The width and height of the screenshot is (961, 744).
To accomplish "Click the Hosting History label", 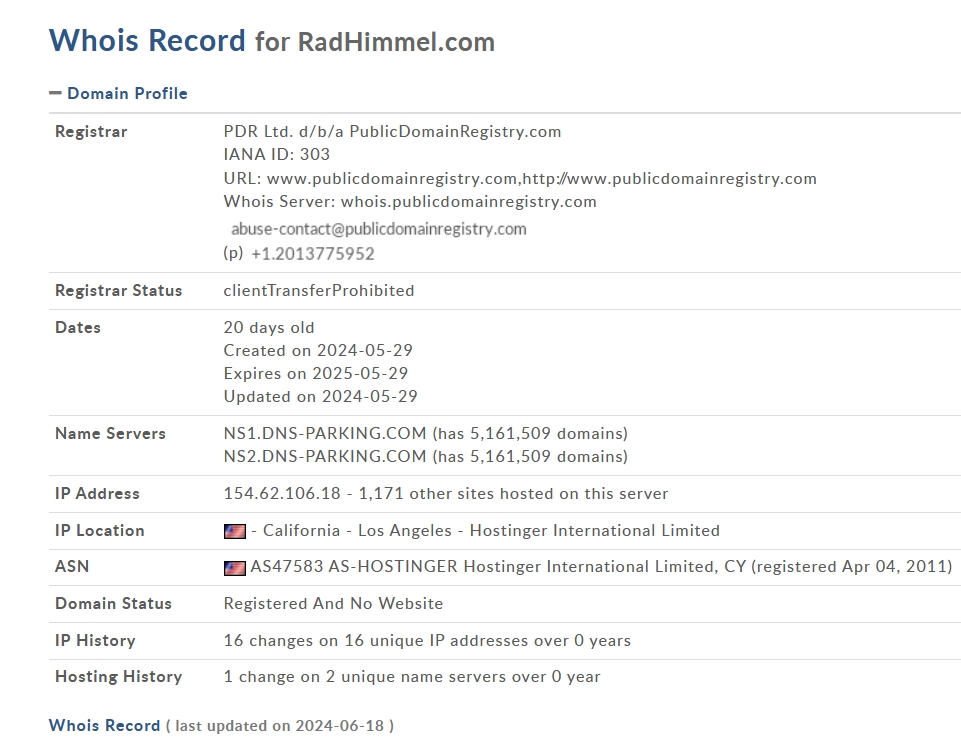I will (119, 677).
